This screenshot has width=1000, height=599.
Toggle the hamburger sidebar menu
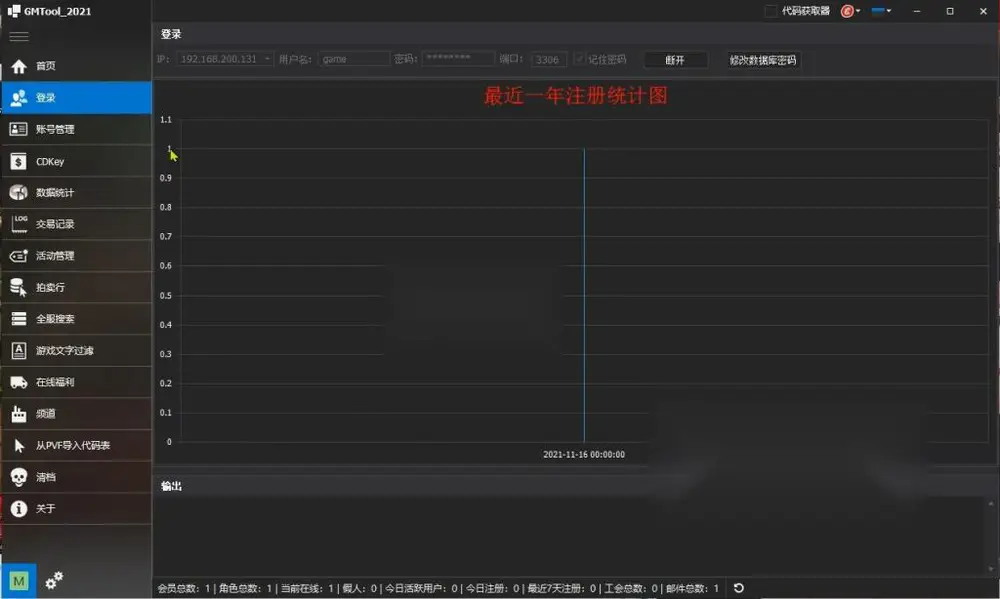click(18, 36)
